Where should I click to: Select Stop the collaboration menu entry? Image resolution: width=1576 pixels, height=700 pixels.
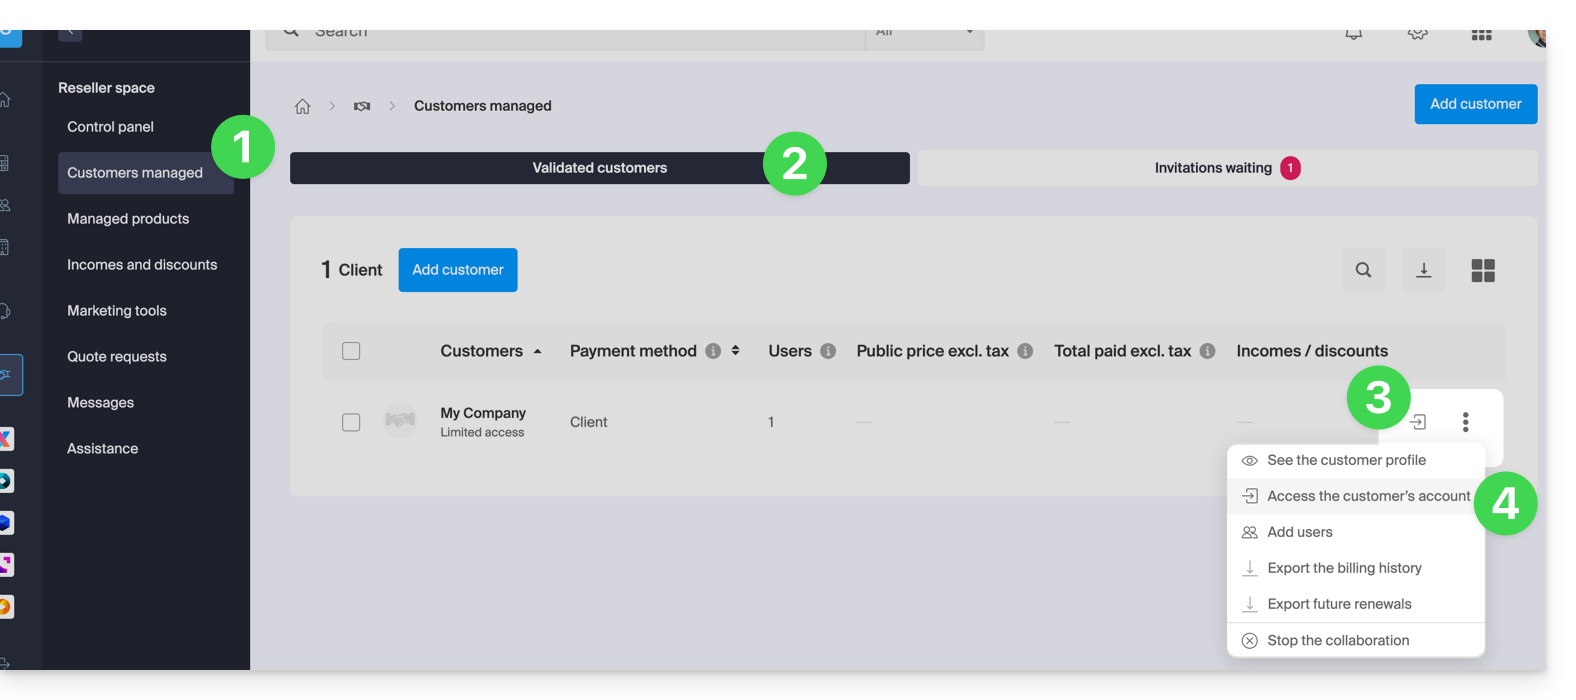pos(1337,640)
